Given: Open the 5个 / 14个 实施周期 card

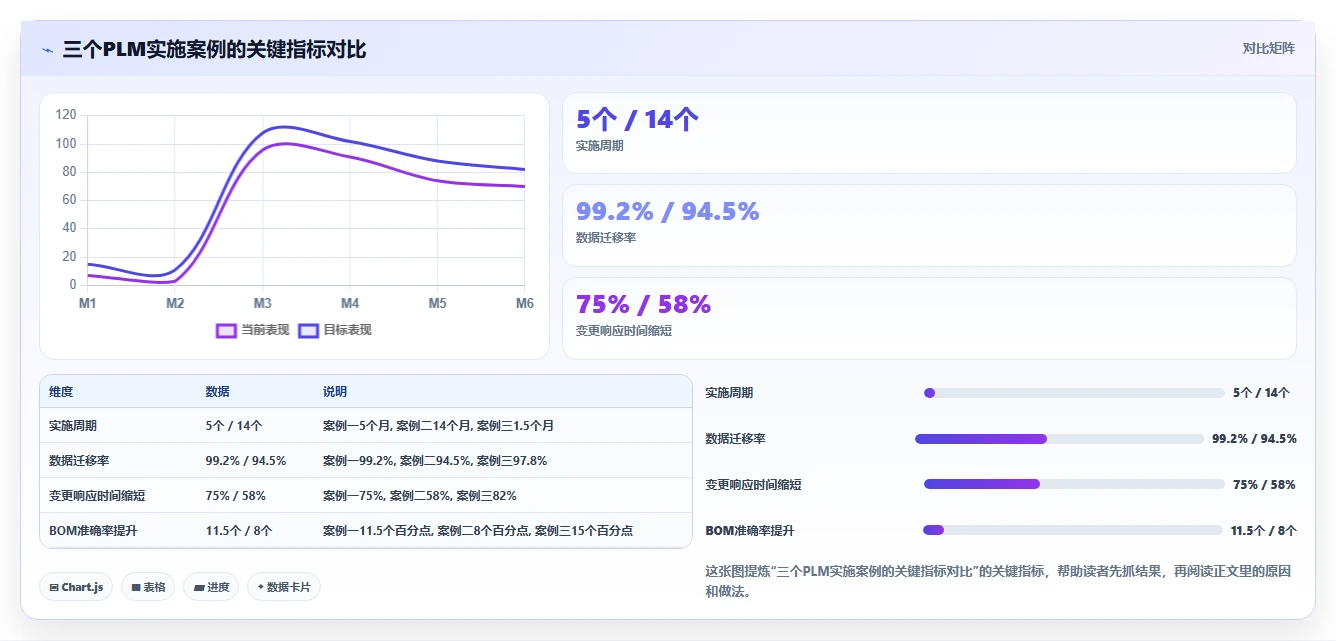Looking at the screenshot, I should [x=929, y=133].
